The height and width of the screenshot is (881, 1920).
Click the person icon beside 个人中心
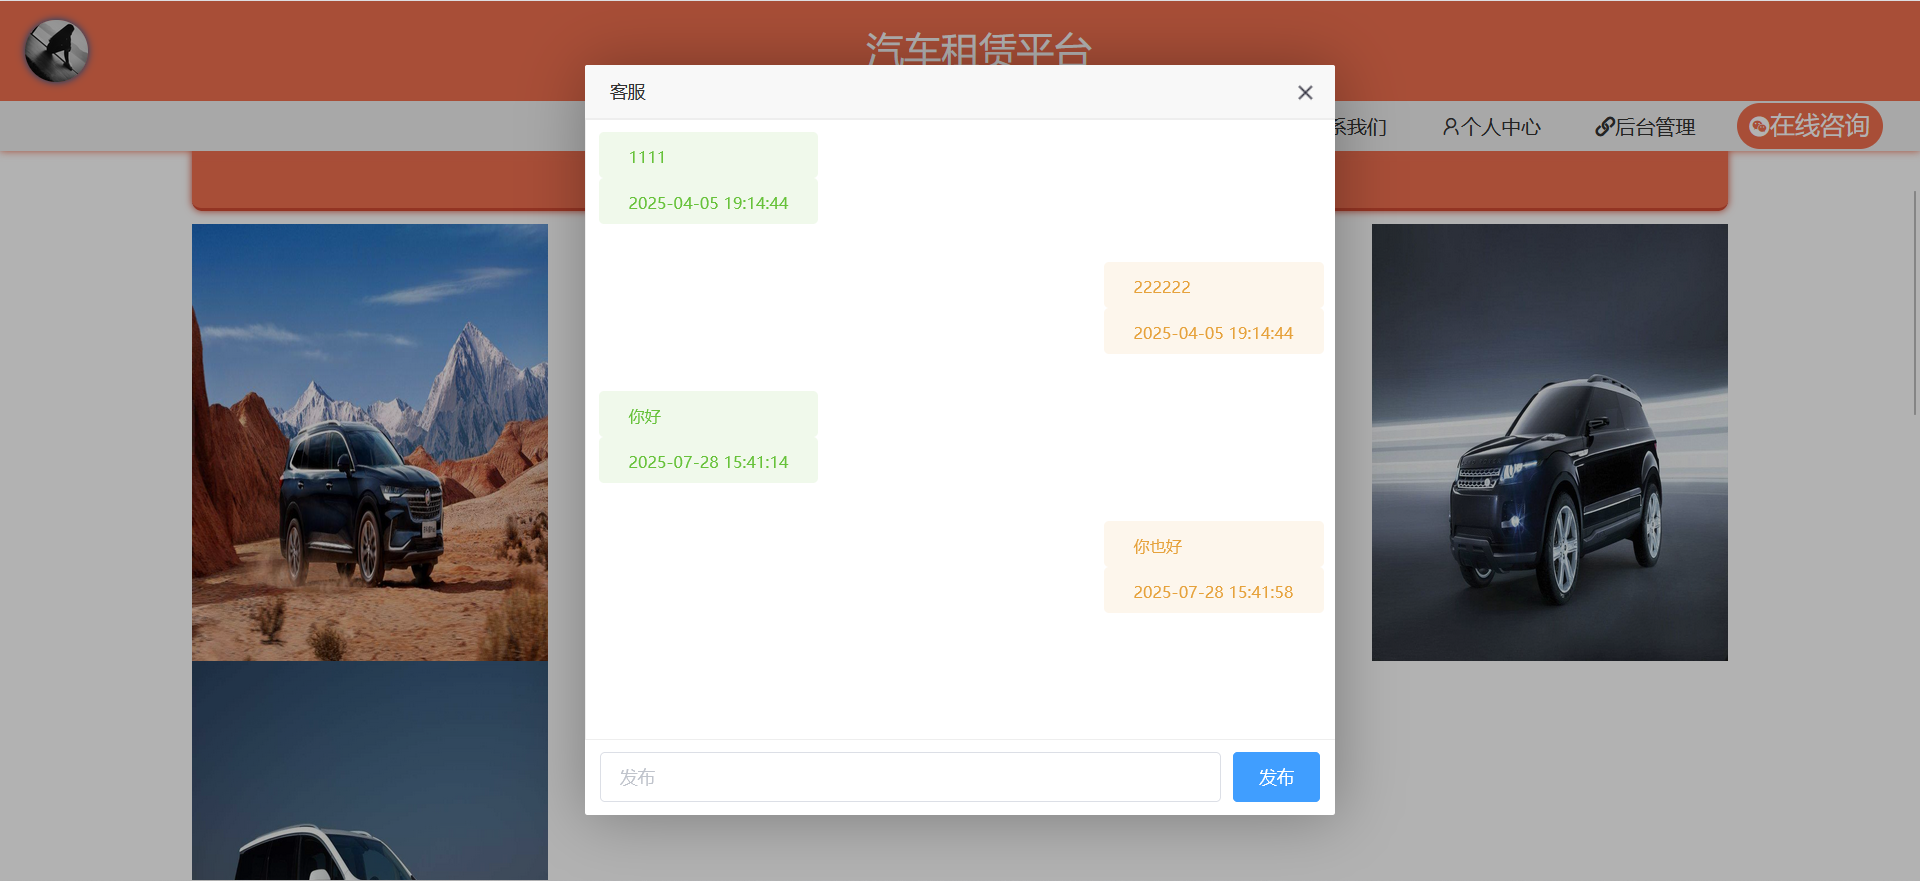tap(1450, 127)
